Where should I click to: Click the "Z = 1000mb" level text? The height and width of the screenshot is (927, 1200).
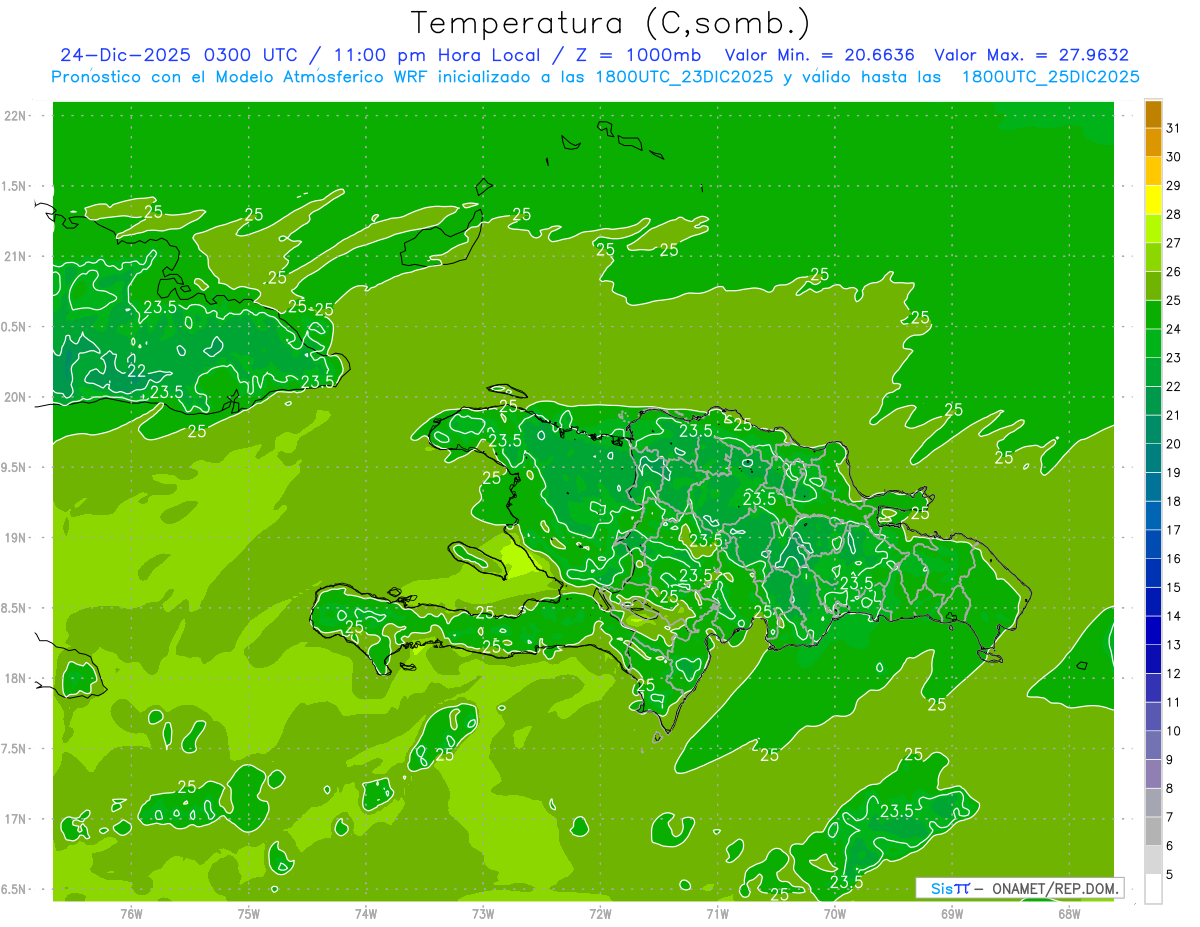(637, 55)
